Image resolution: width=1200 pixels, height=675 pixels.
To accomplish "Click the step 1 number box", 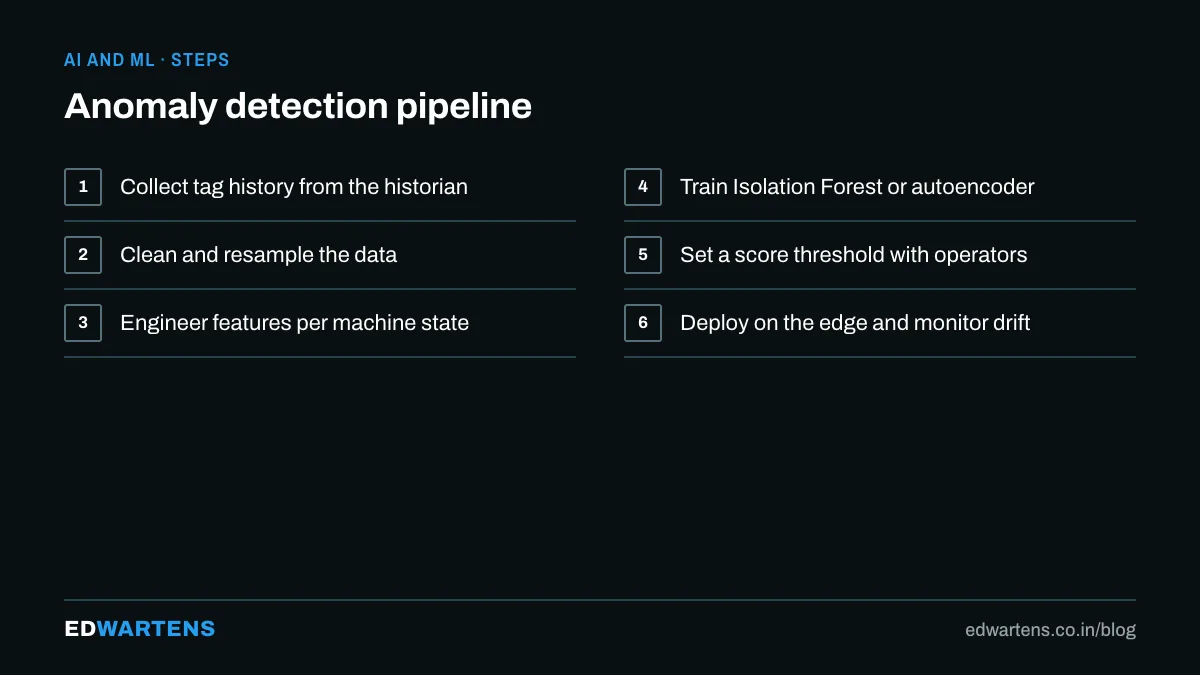I will point(83,187).
